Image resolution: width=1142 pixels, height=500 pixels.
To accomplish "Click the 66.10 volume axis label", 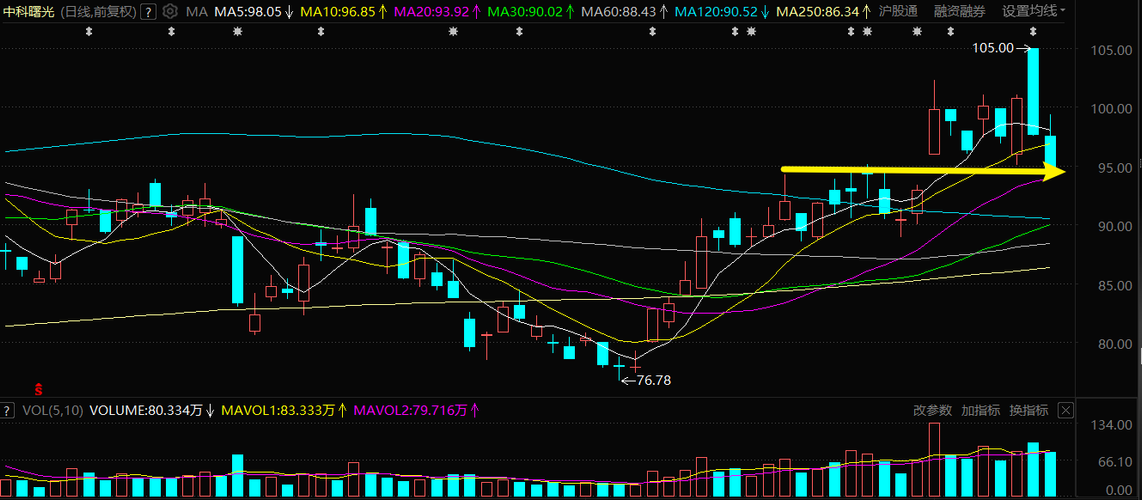I will [x=1117, y=462].
